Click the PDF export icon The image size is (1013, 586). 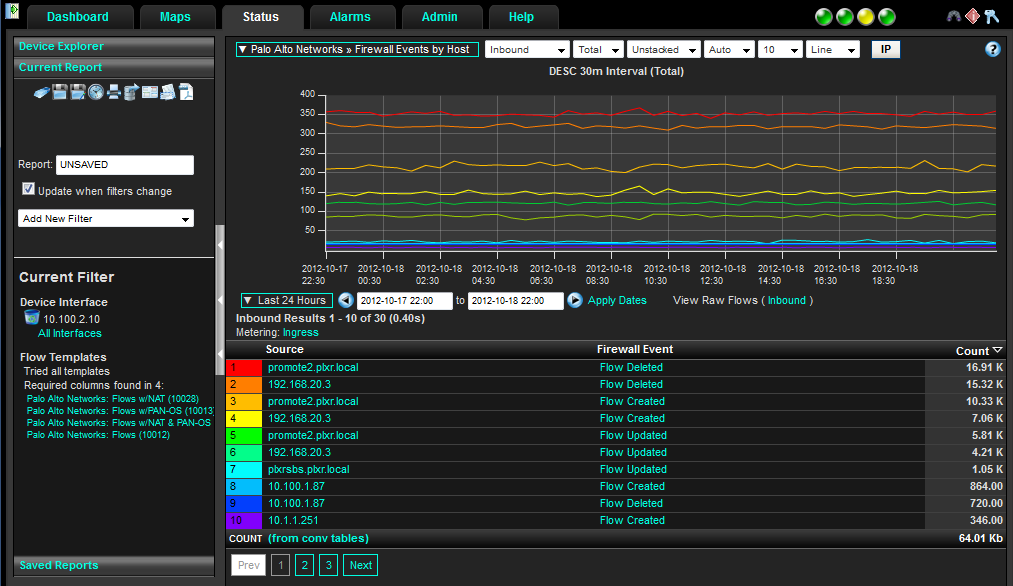point(186,92)
